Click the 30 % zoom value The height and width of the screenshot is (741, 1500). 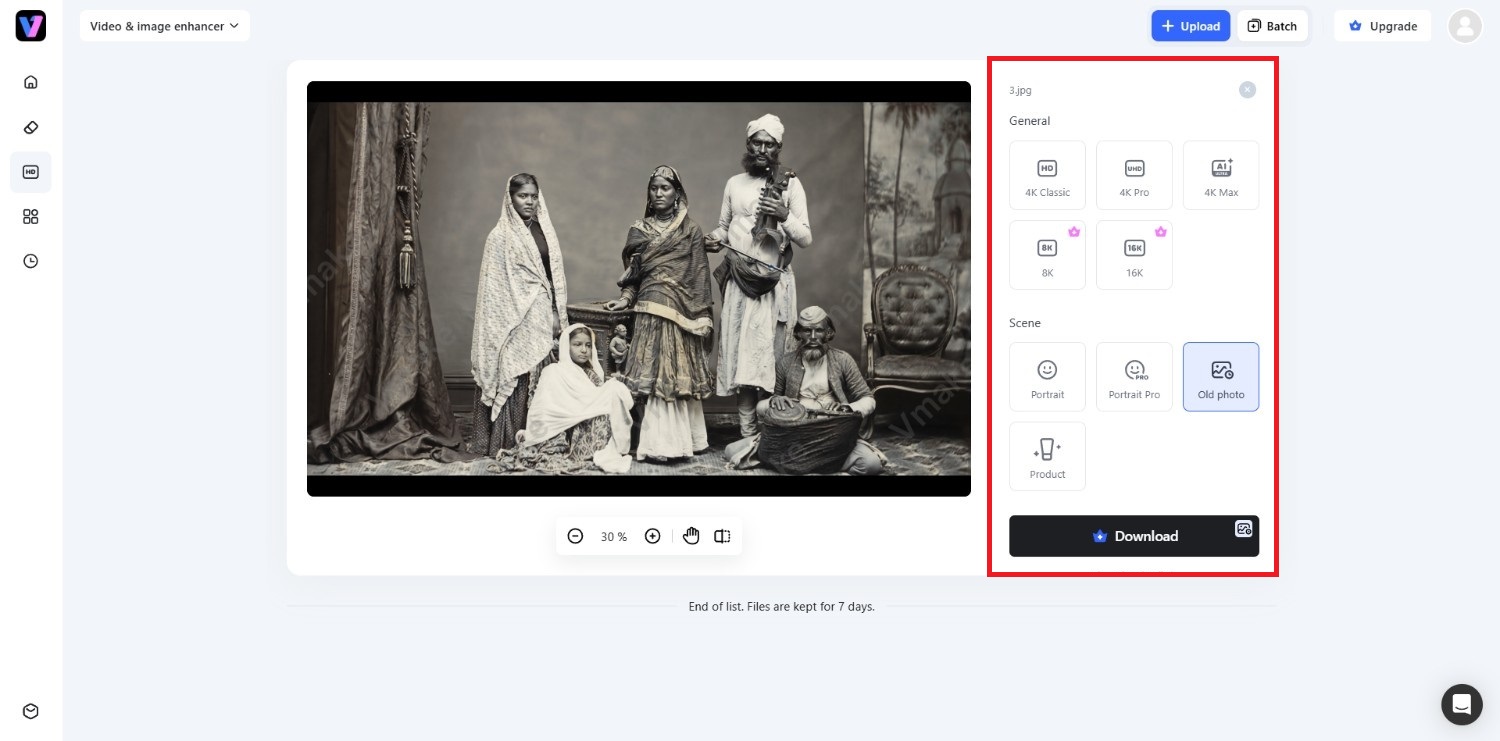614,537
